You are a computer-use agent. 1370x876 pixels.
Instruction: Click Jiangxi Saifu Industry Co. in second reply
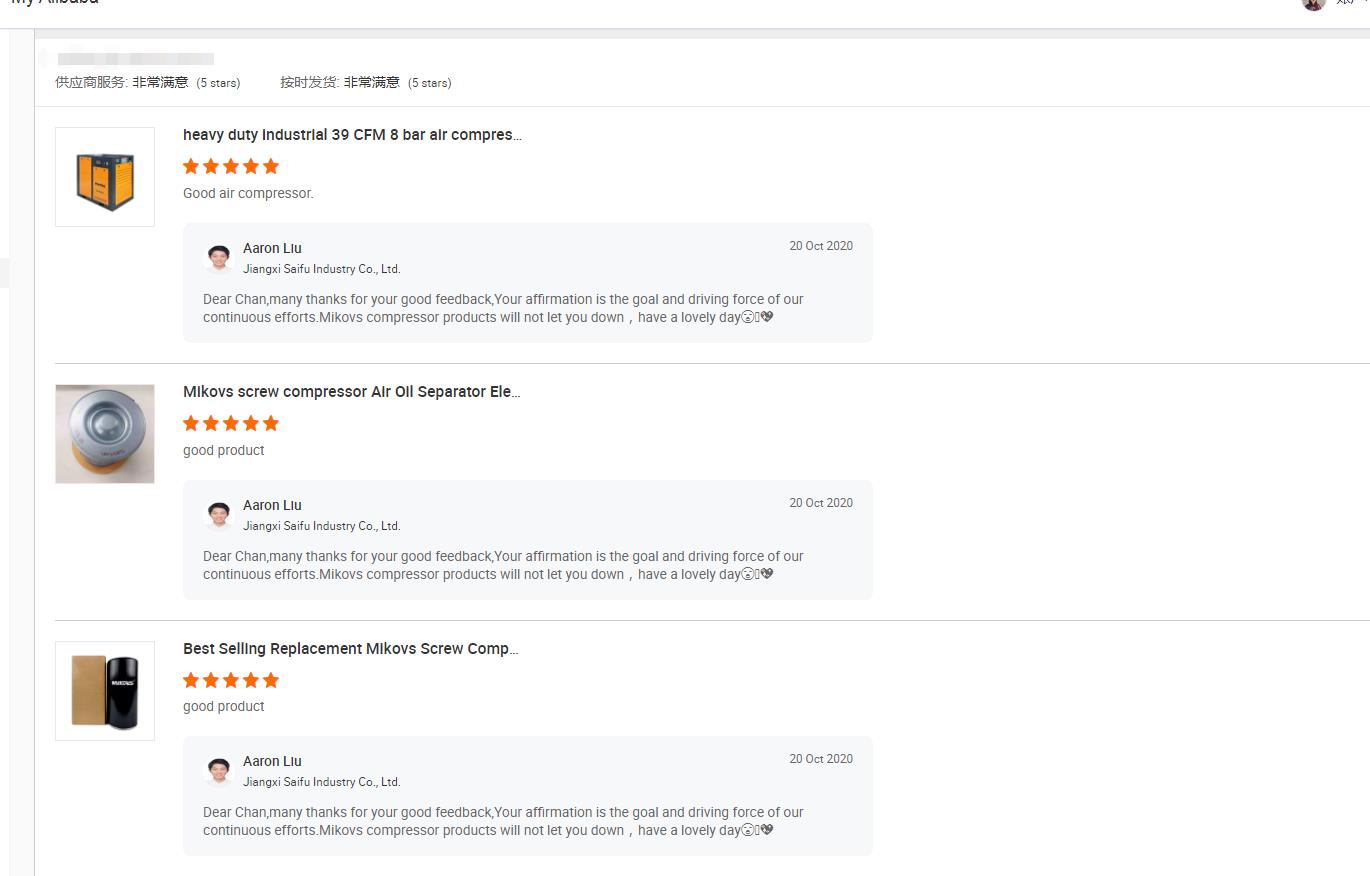coord(321,526)
